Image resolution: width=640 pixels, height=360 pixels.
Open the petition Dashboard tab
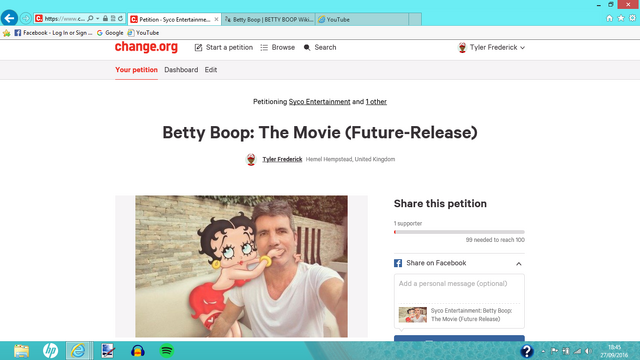tap(181, 70)
